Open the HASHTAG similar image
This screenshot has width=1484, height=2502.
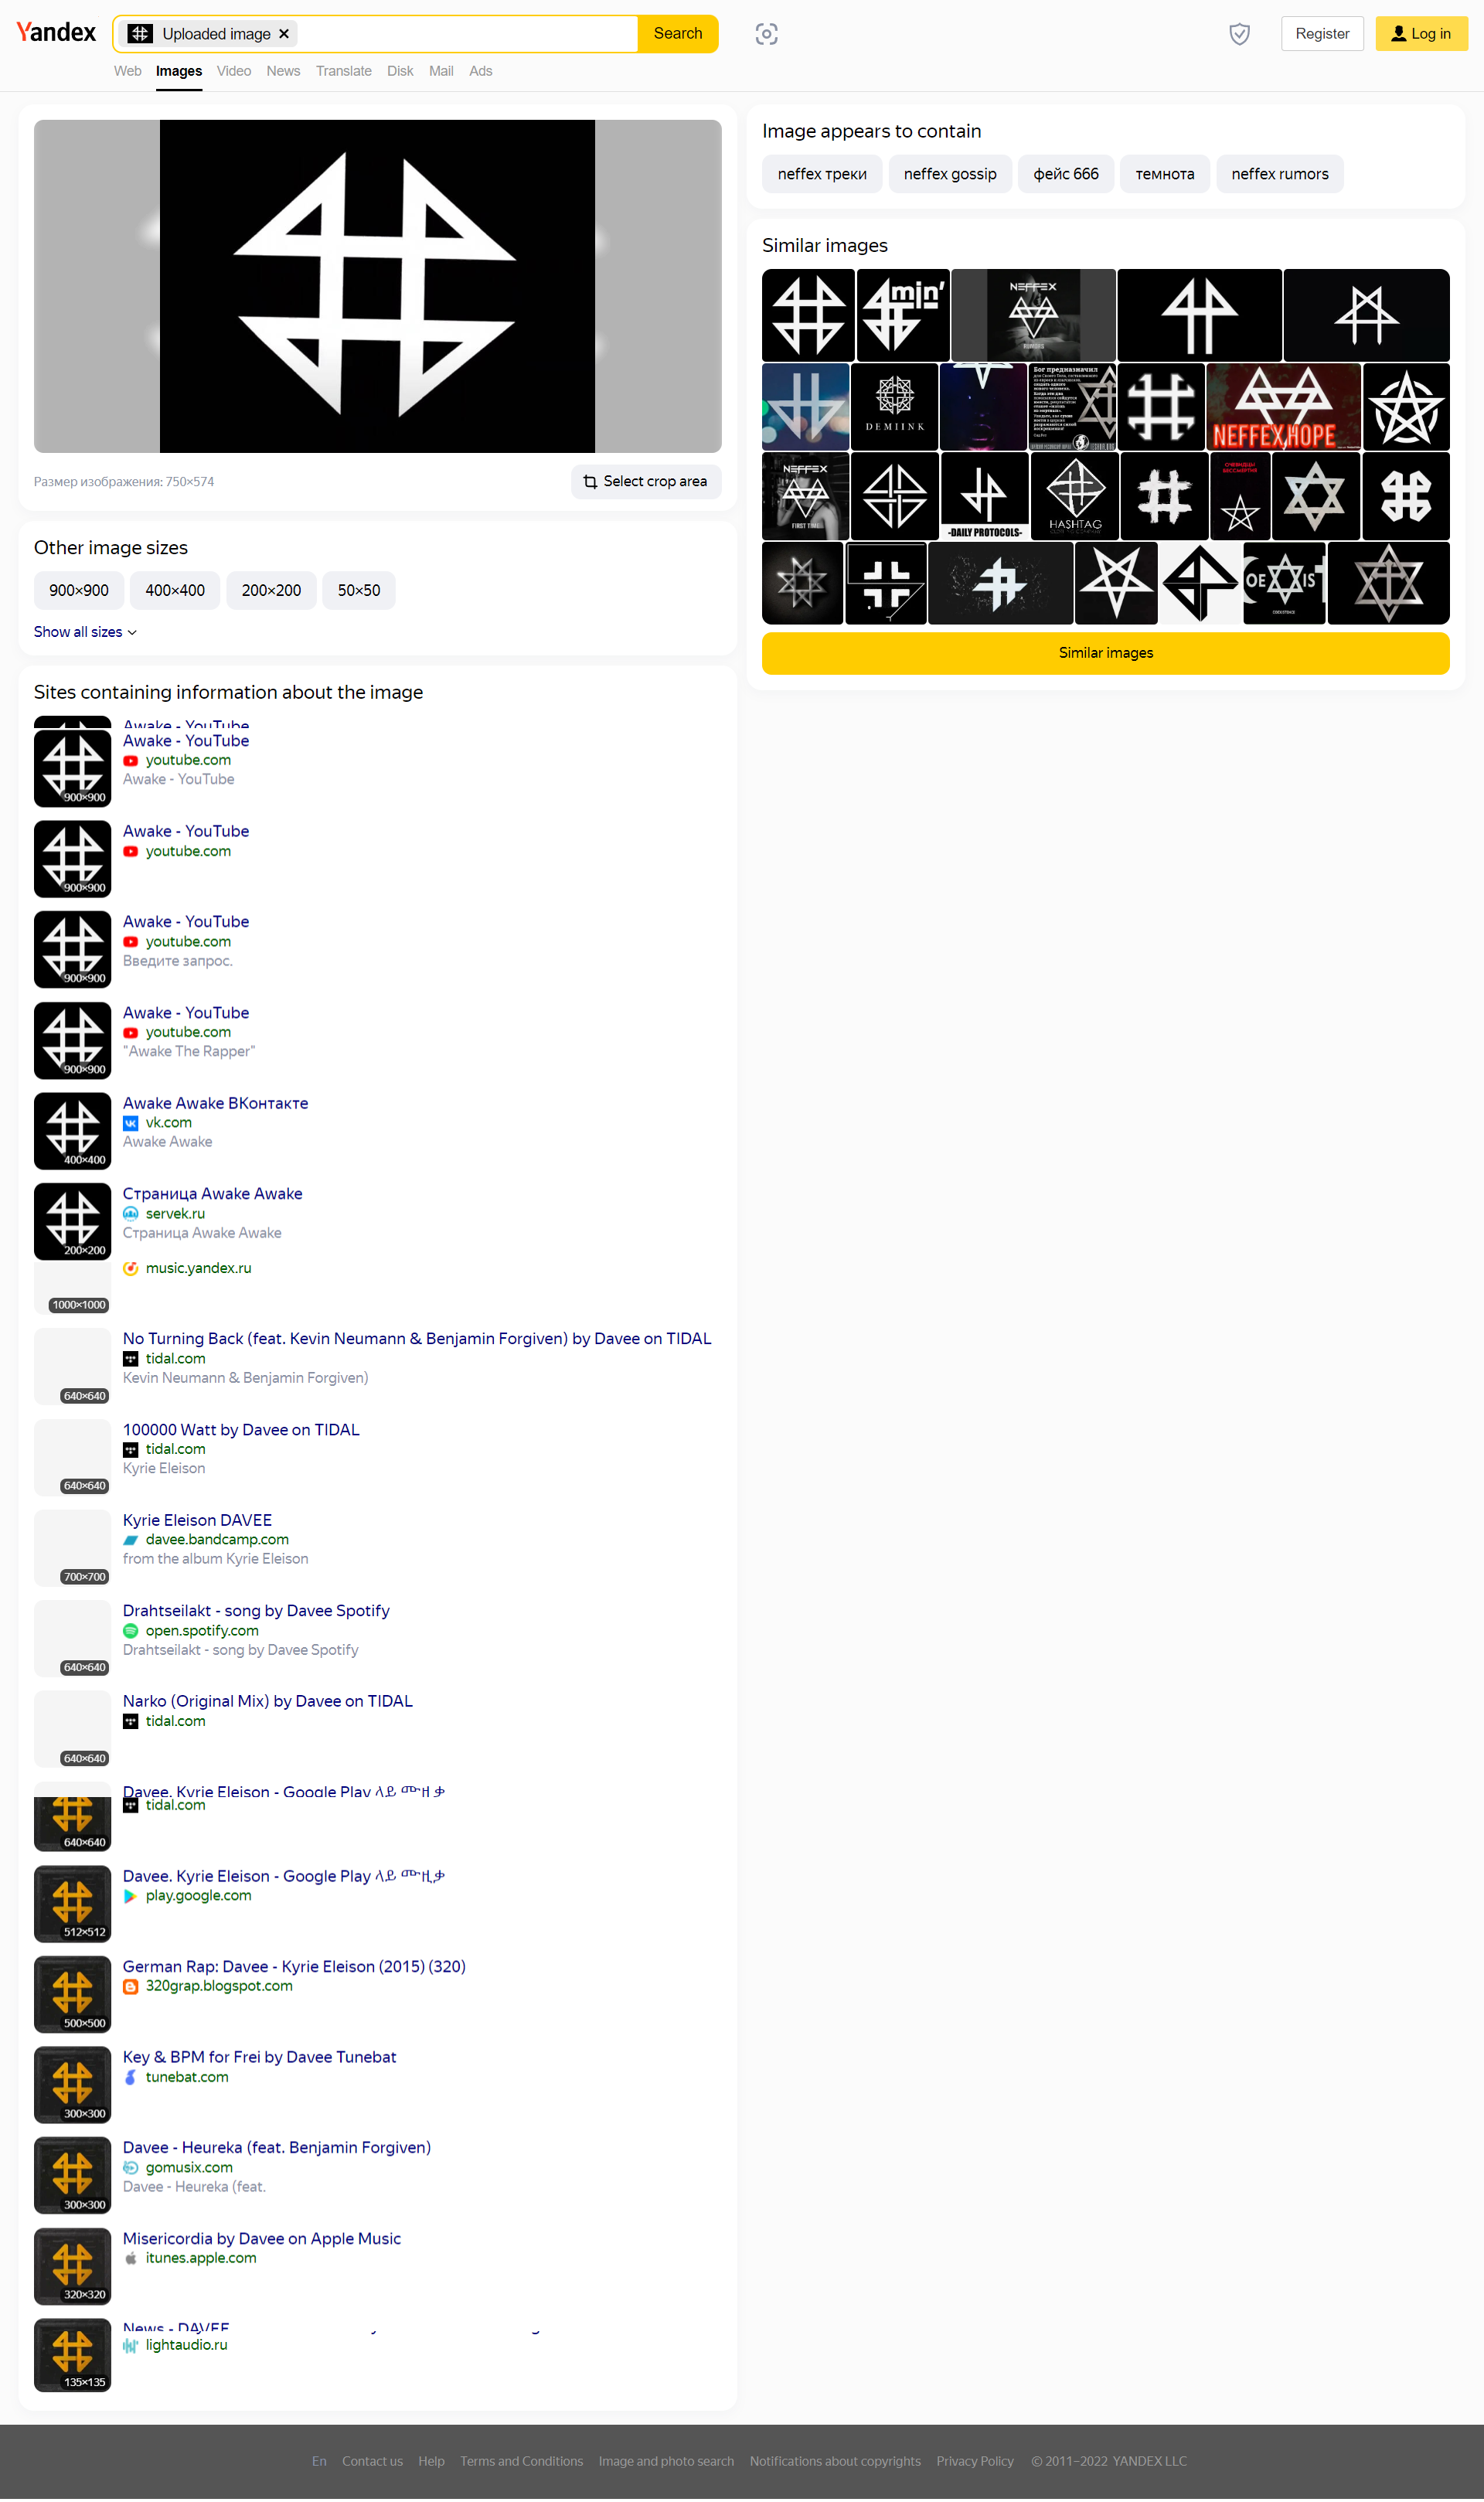click(x=1074, y=496)
